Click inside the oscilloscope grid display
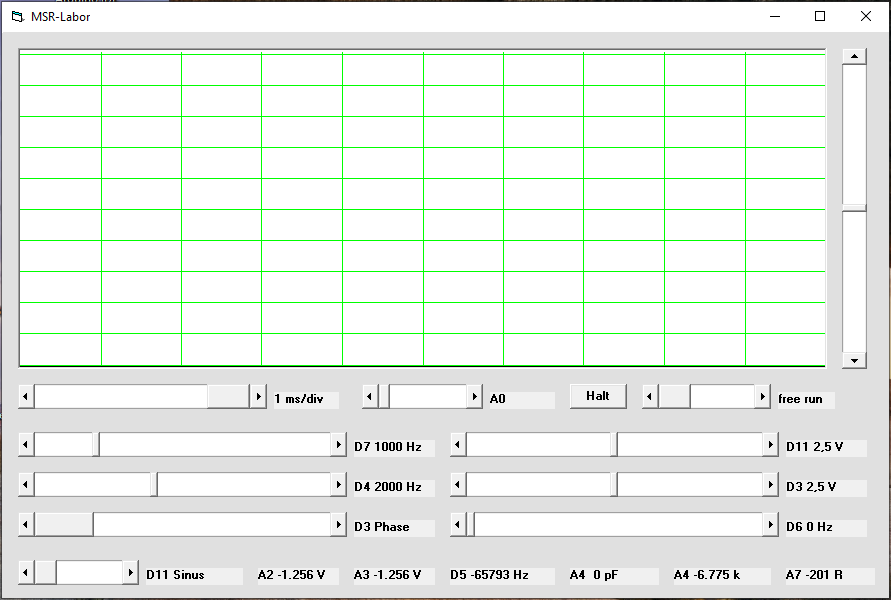Screen dimensions: 891x600 pyautogui.click(x=422, y=208)
